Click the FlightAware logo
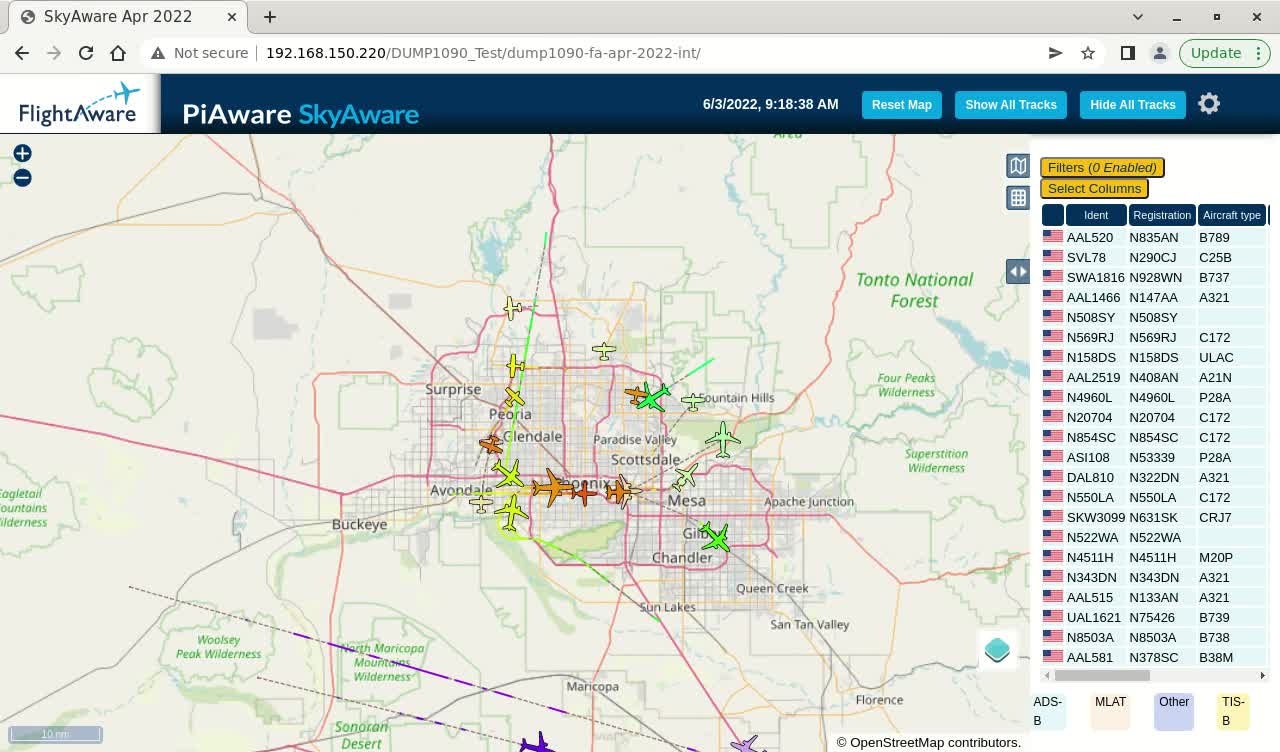1280x752 pixels. 79,104
